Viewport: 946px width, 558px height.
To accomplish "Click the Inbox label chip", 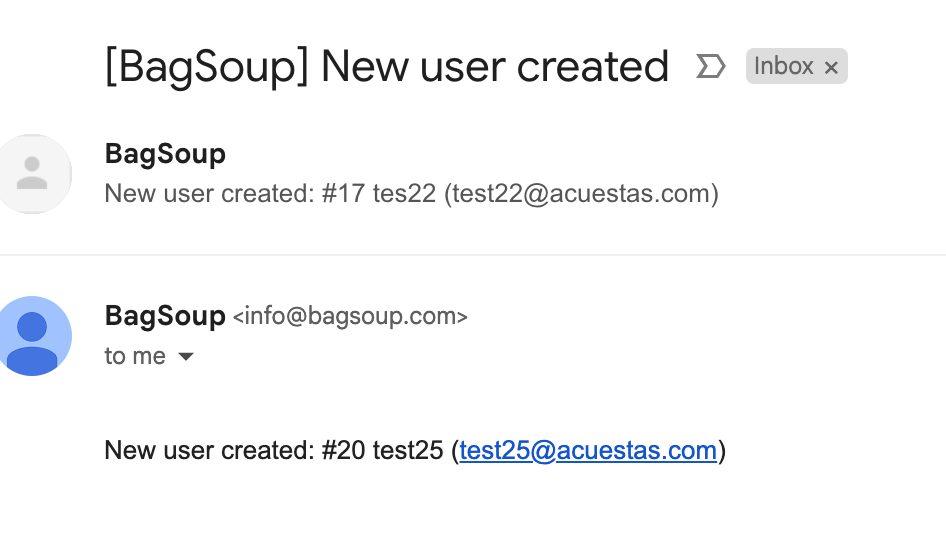I will (x=783, y=66).
